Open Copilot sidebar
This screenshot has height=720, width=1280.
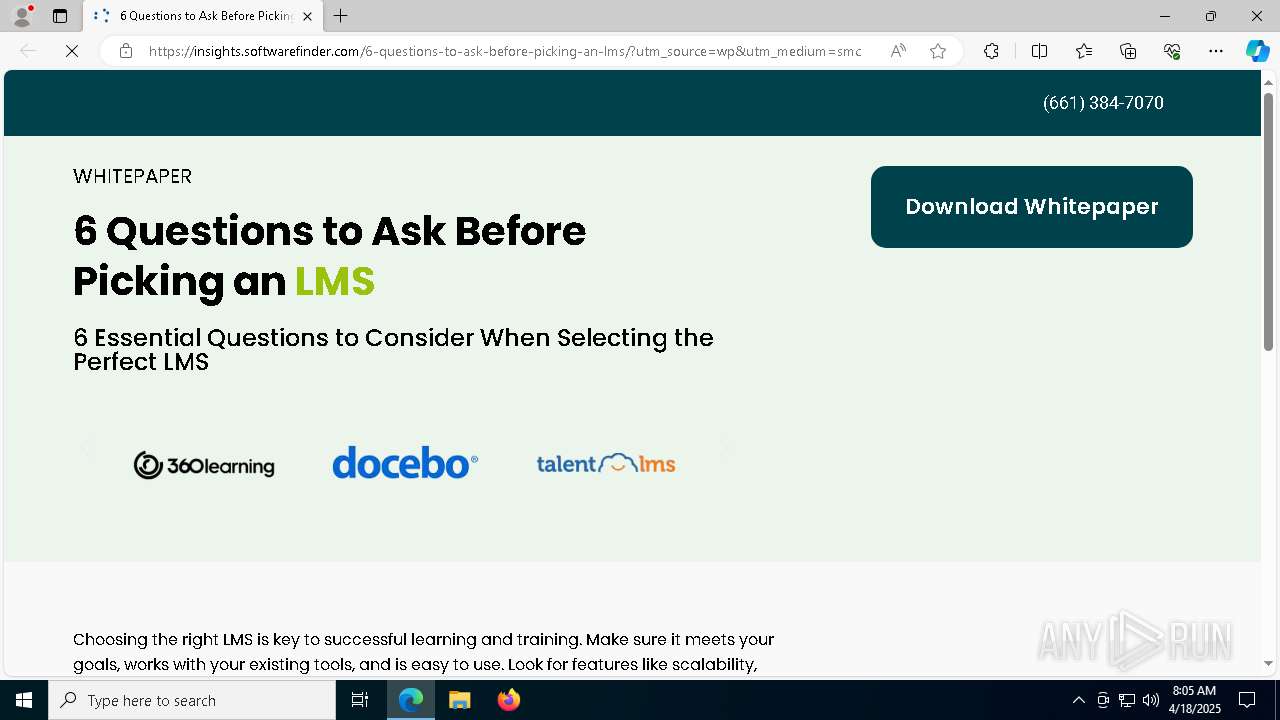click(1257, 51)
